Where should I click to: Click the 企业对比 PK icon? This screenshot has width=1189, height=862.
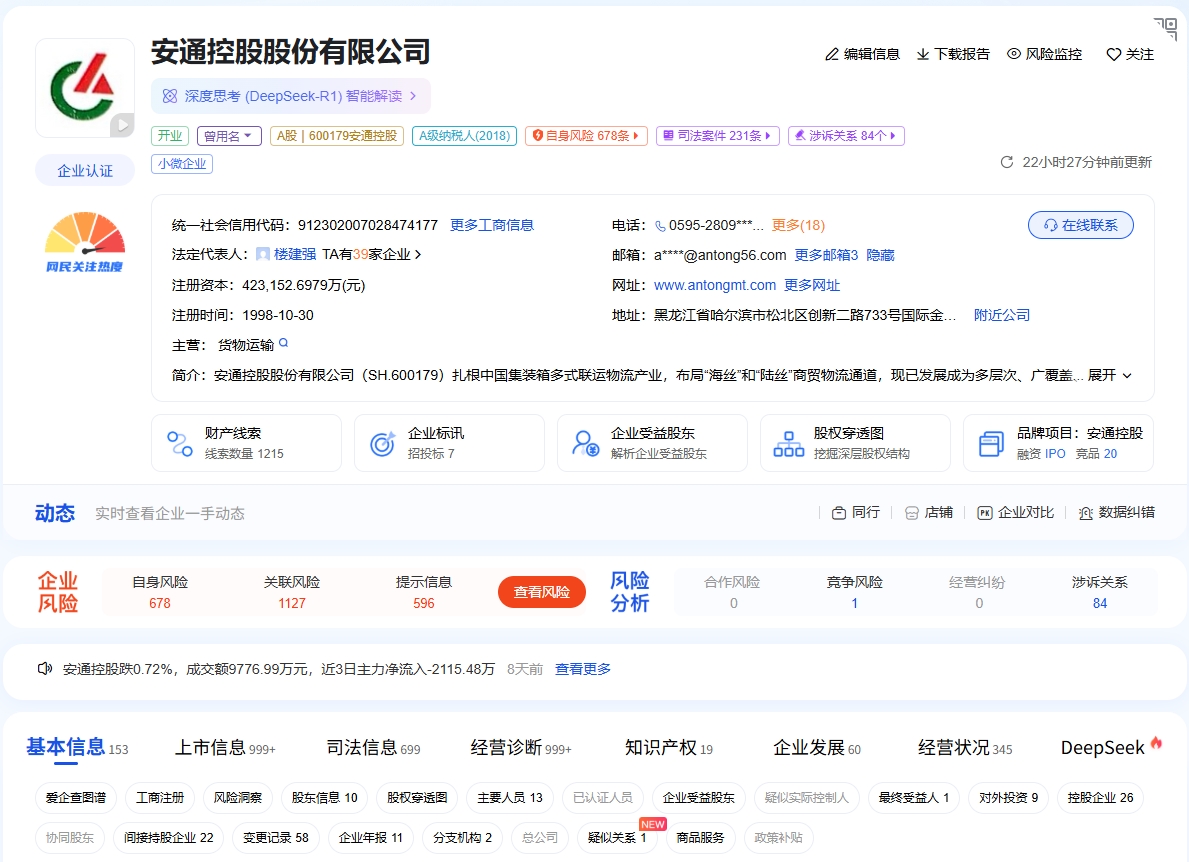(984, 513)
